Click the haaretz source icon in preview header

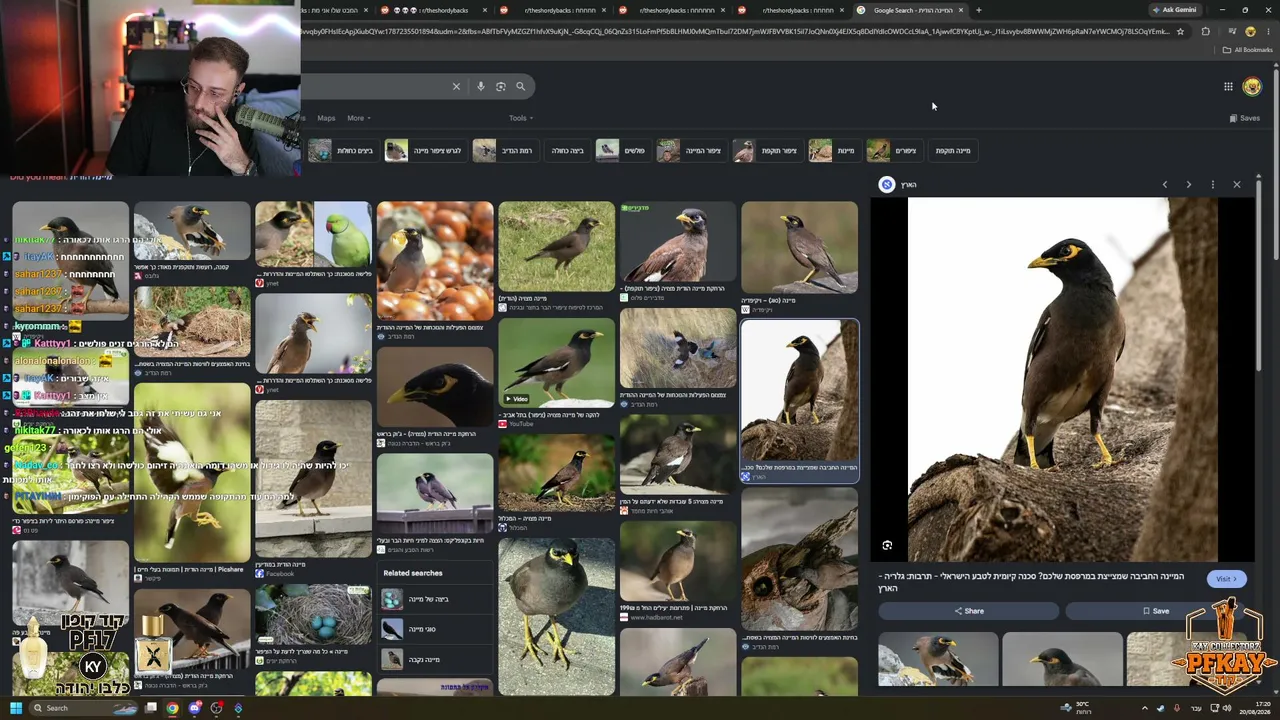click(x=887, y=184)
